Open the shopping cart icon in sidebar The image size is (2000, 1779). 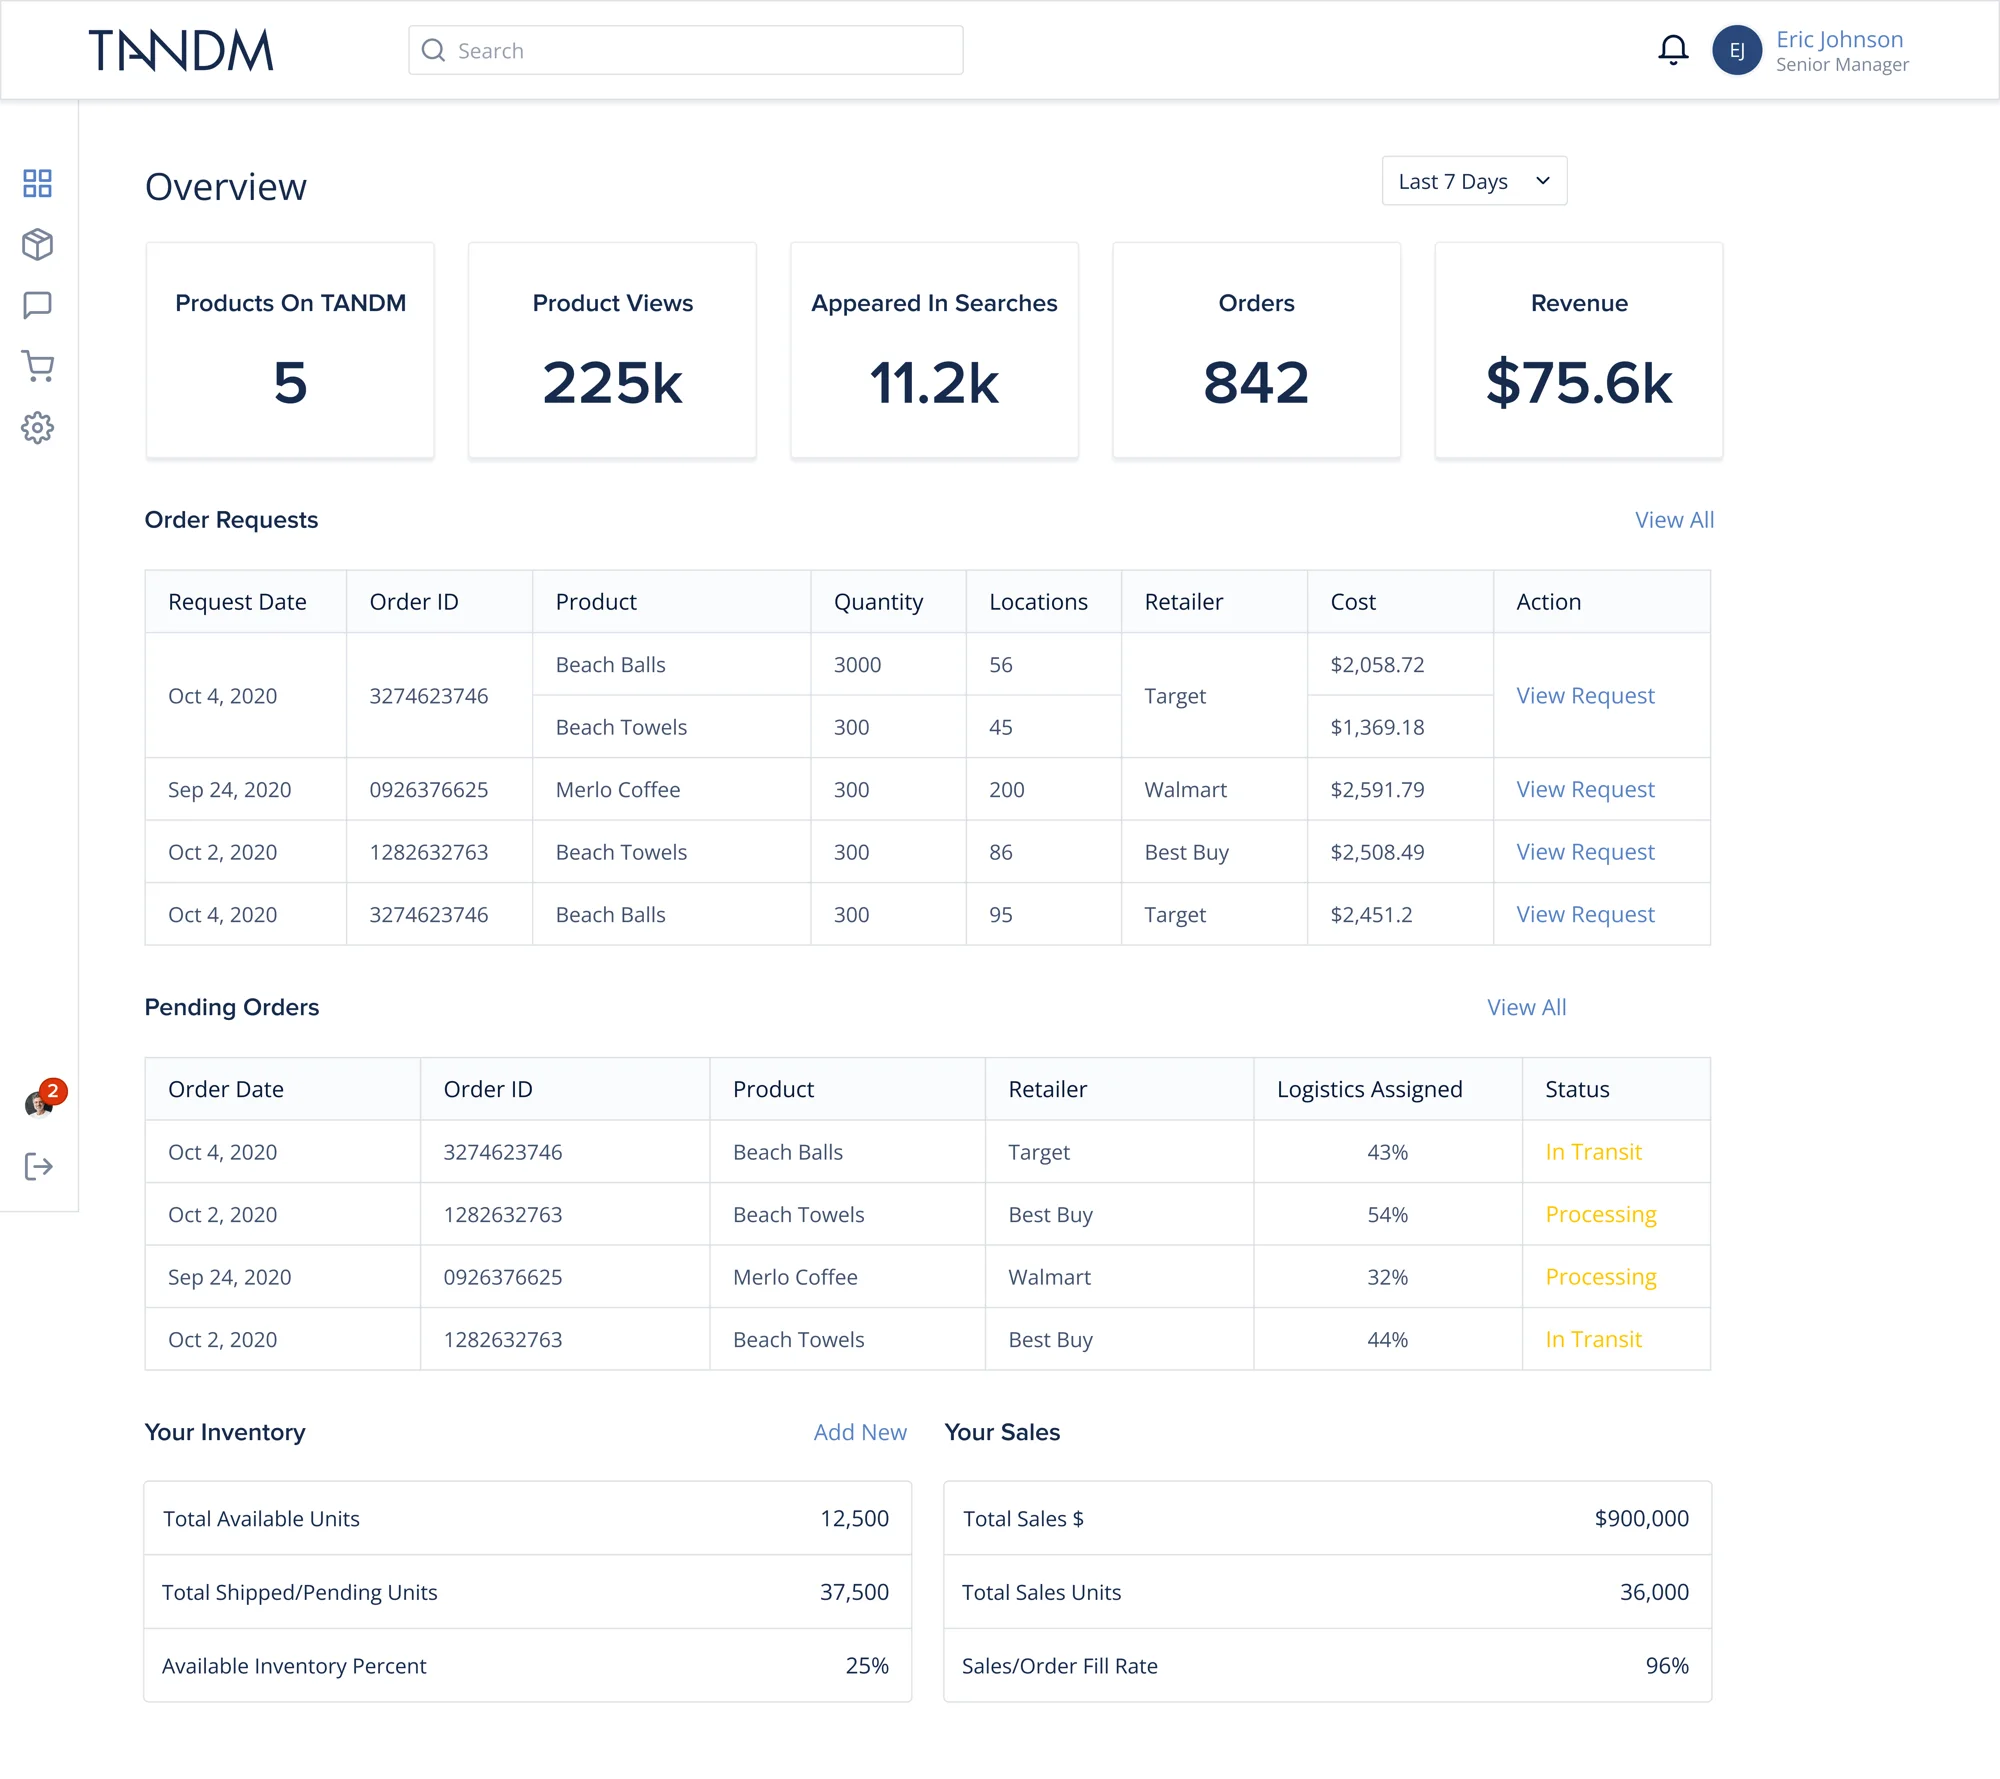37,366
